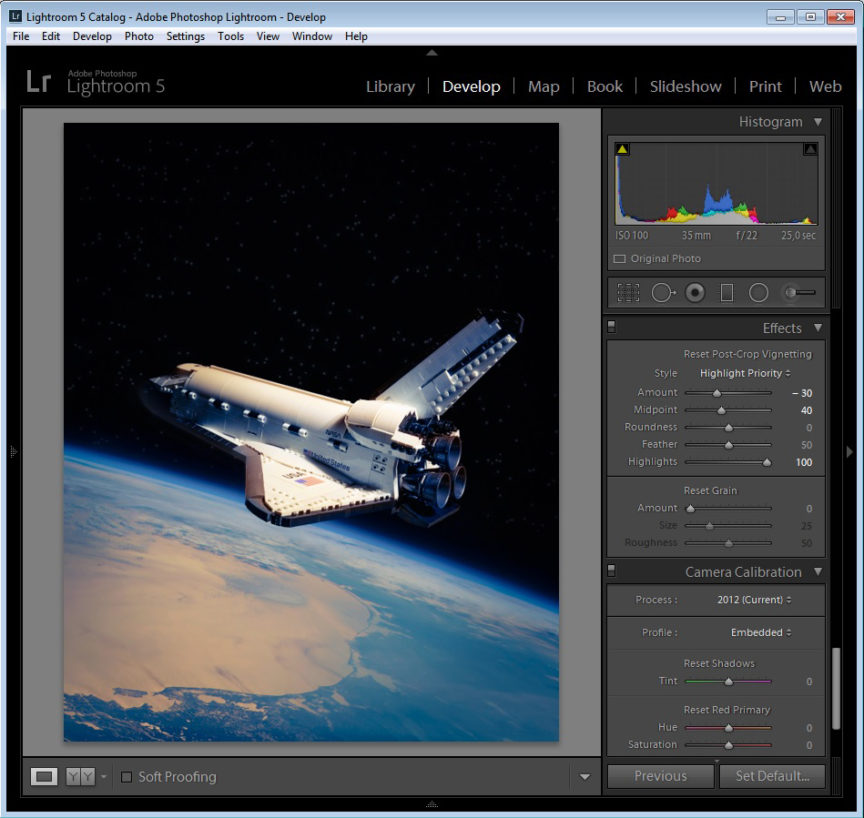Collapse the Histogram panel
Screen dimensions: 864x818
(x=818, y=122)
